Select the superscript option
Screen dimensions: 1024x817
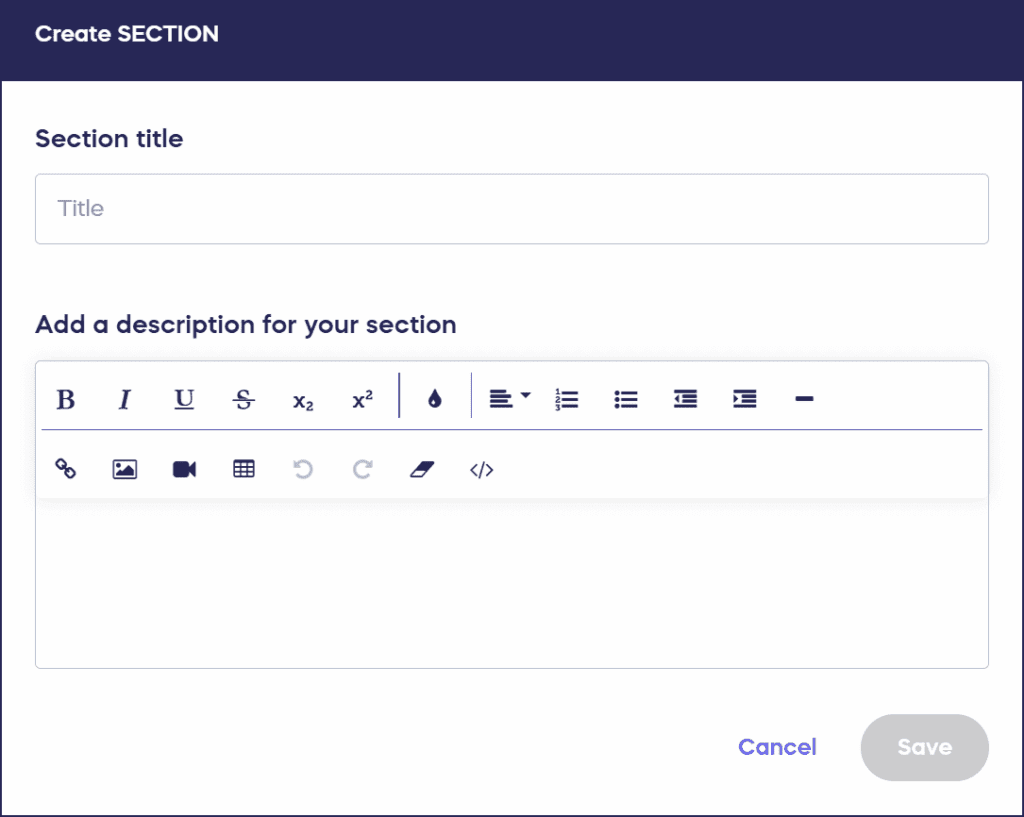pos(362,399)
